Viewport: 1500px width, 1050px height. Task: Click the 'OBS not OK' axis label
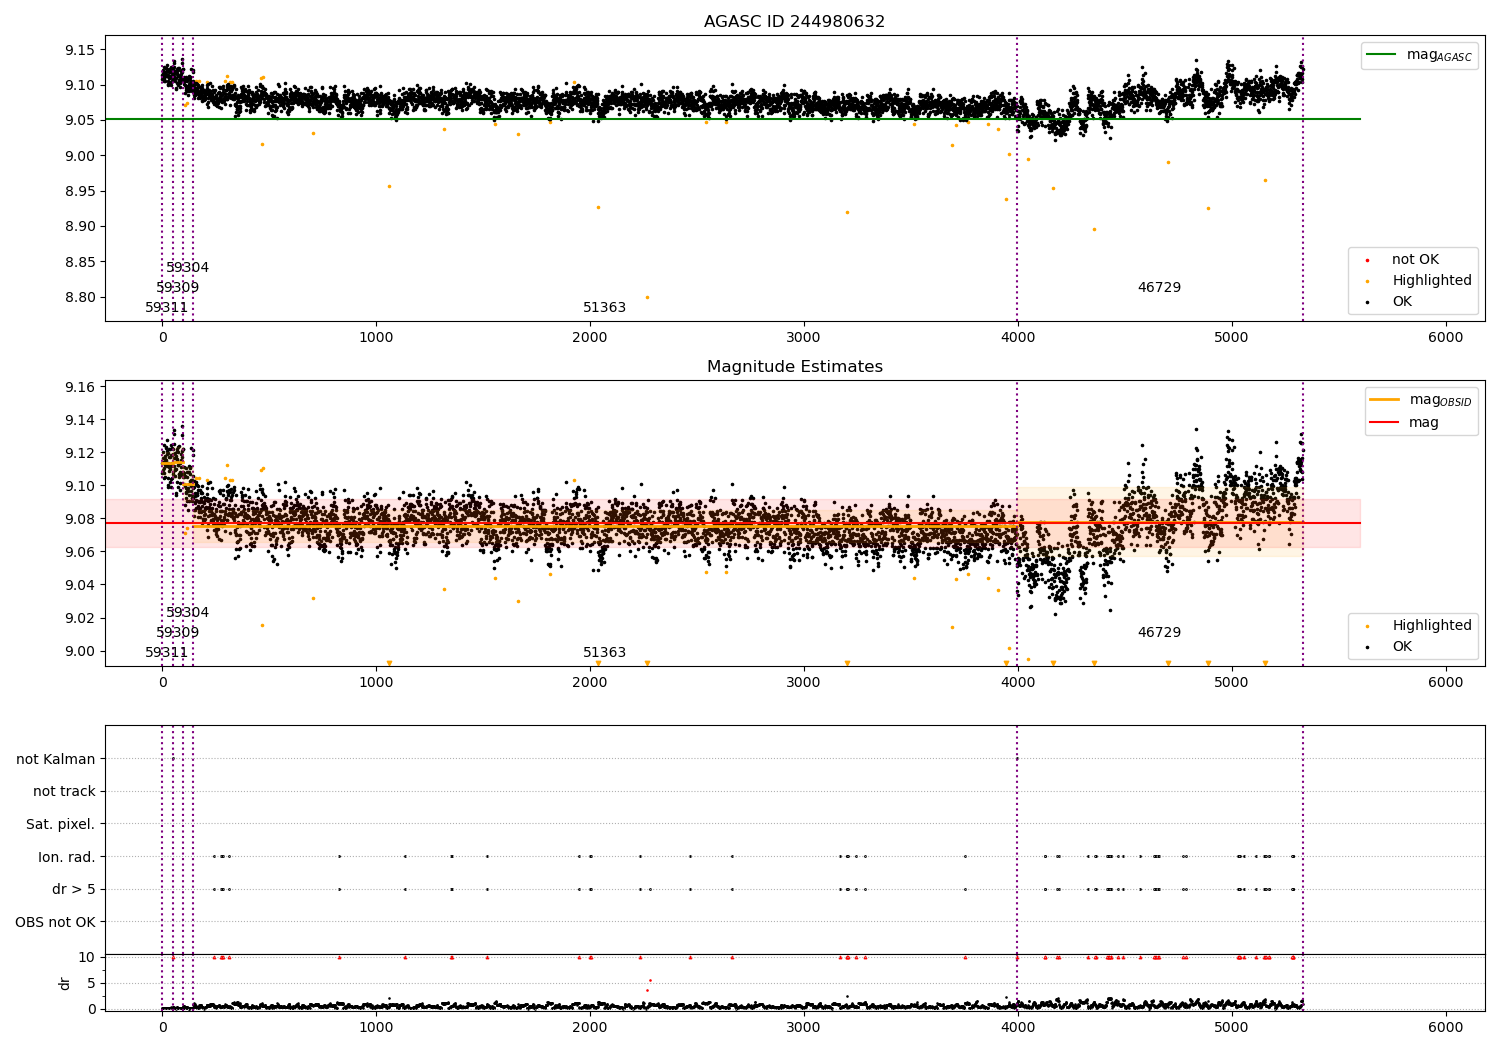tap(55, 922)
